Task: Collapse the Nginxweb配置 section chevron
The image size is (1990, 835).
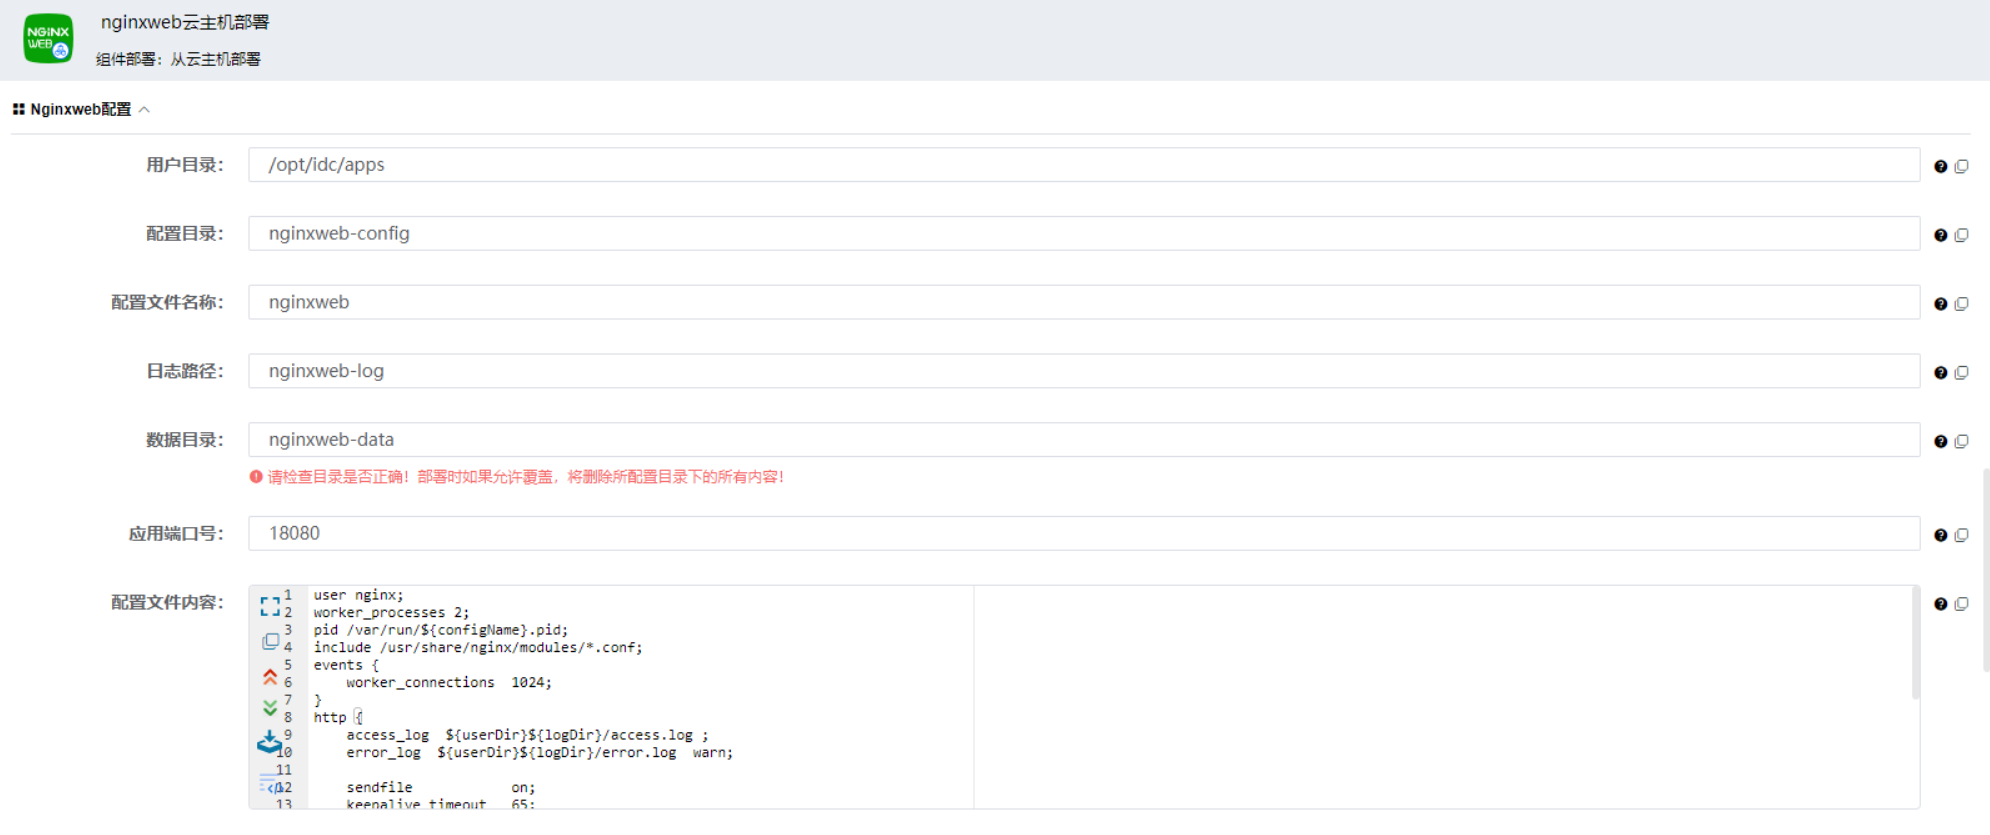Action: (x=145, y=109)
